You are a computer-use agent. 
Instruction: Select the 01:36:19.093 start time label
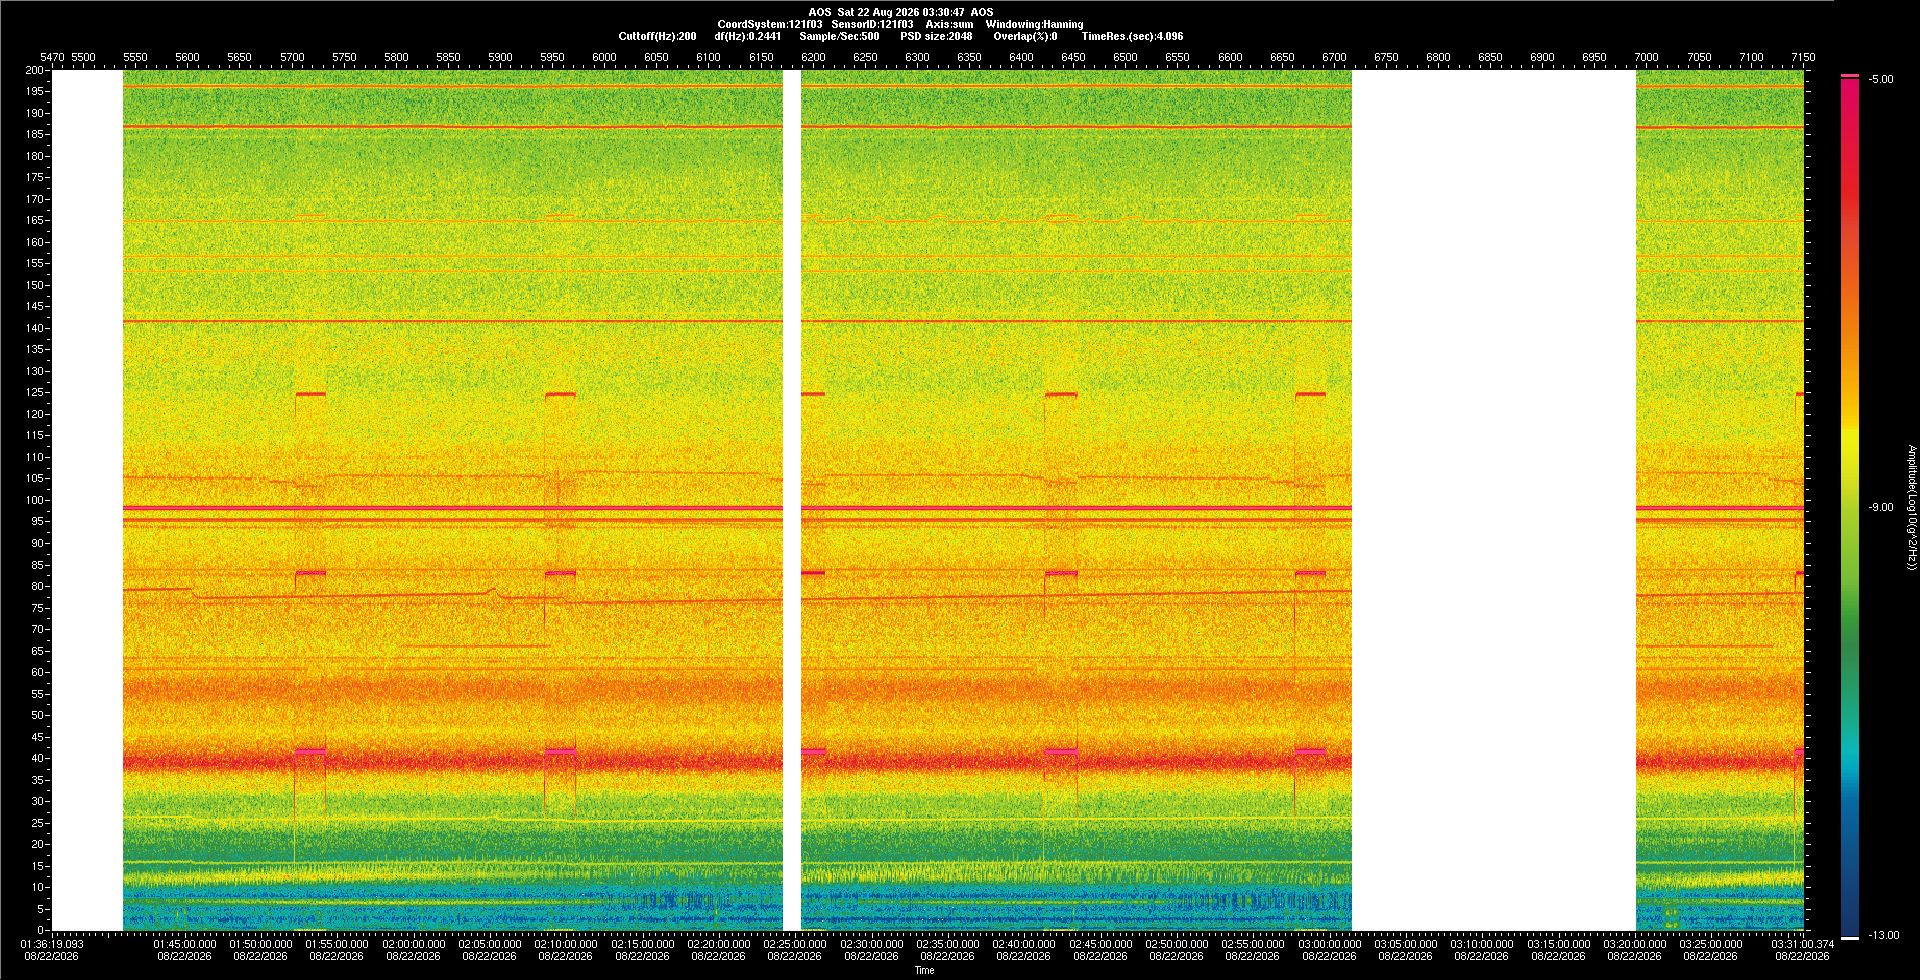52,943
